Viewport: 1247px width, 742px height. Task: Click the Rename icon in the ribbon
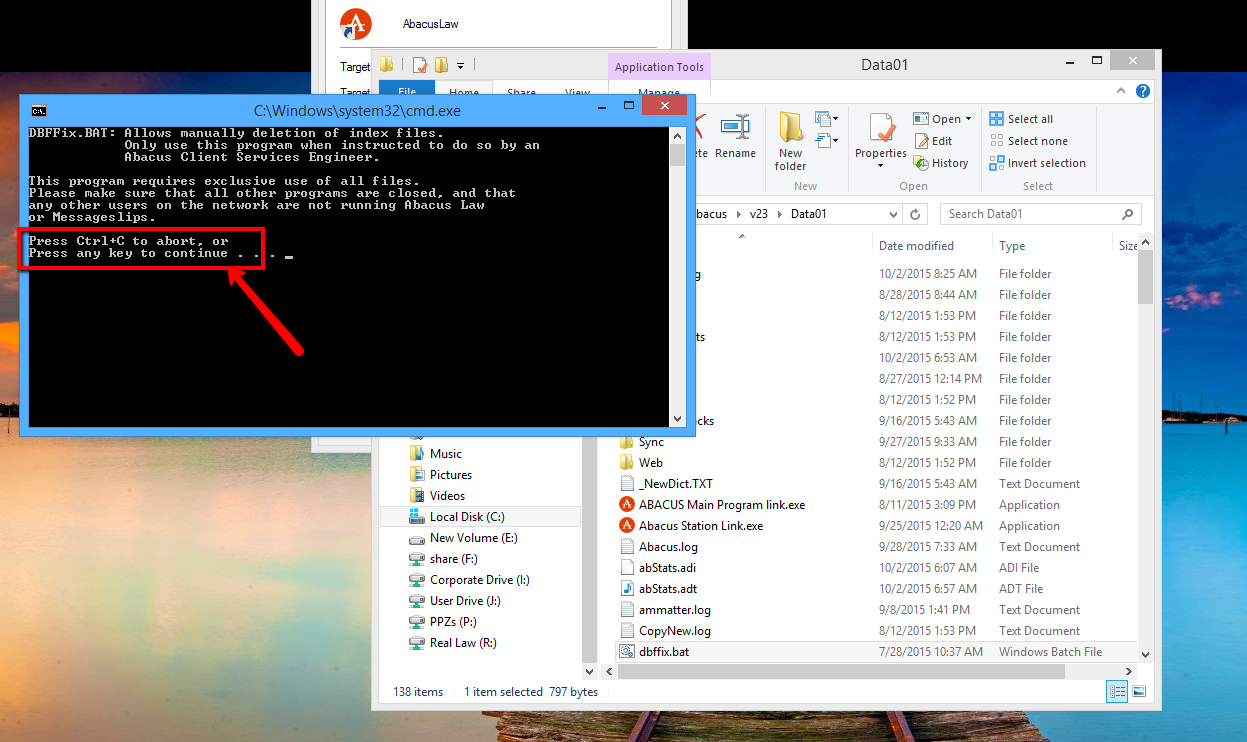[x=735, y=135]
